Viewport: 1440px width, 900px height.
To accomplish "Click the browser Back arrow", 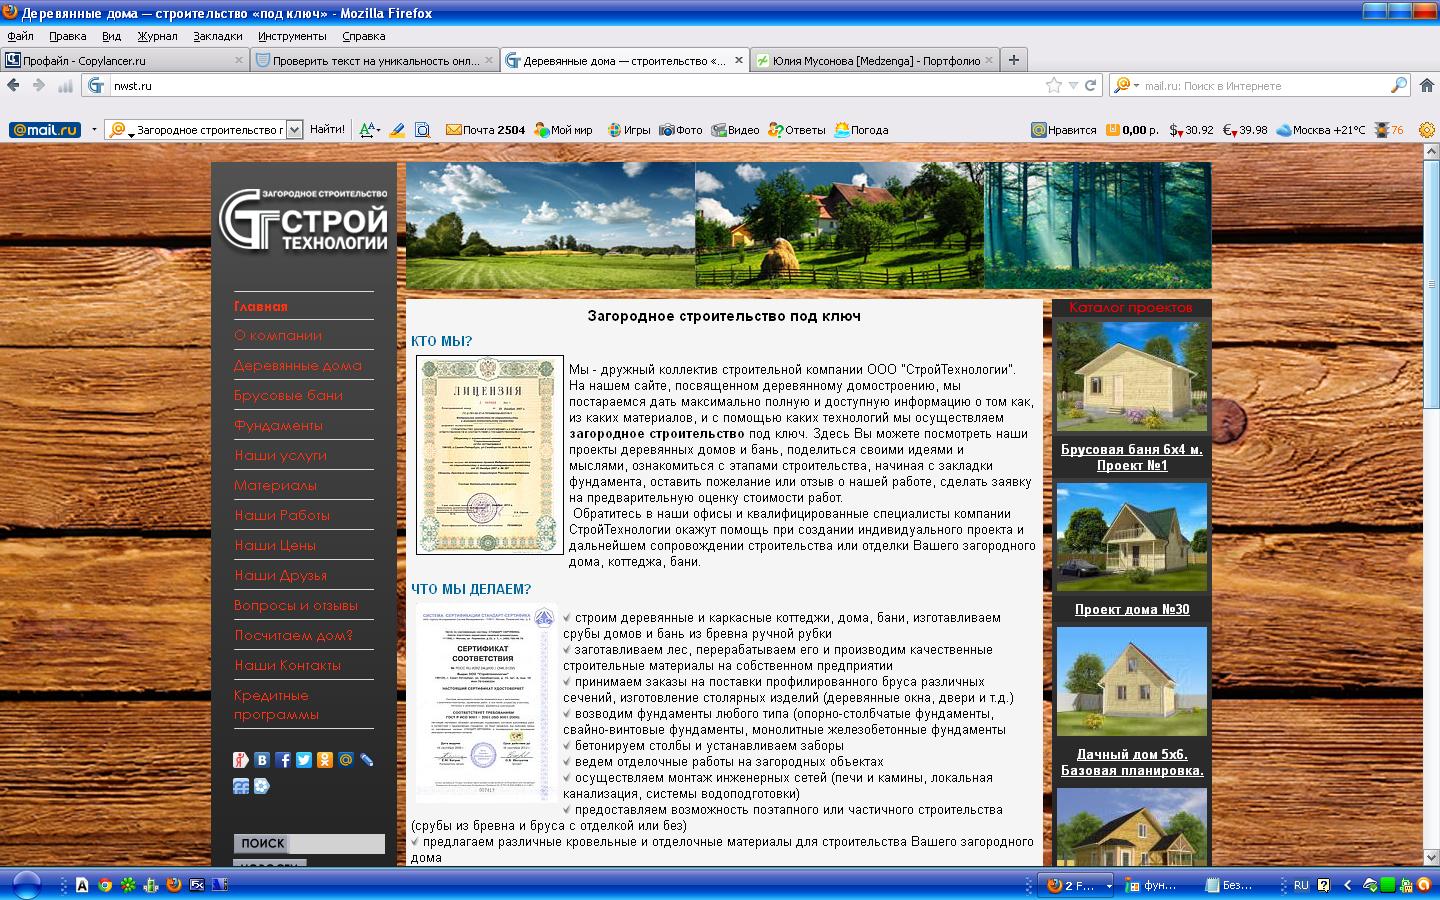I will click(x=13, y=85).
